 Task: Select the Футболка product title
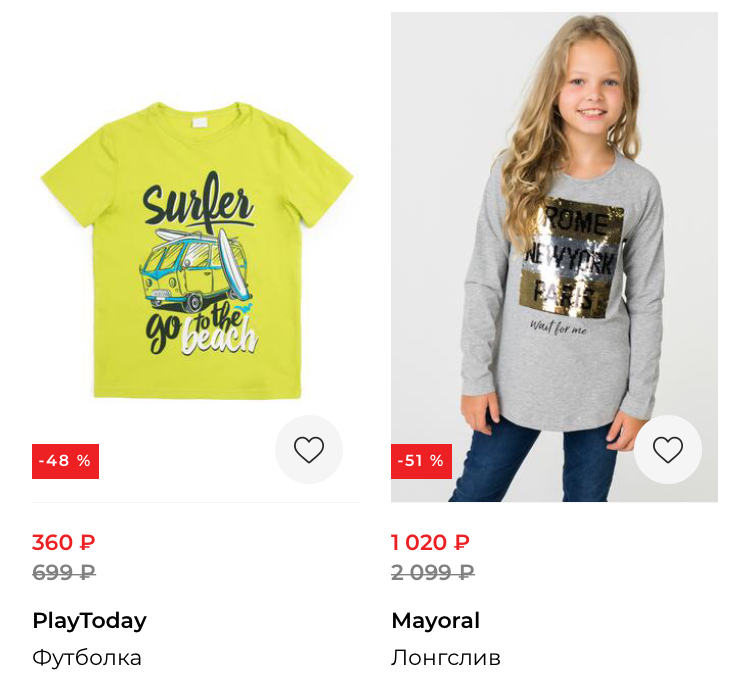[87, 658]
